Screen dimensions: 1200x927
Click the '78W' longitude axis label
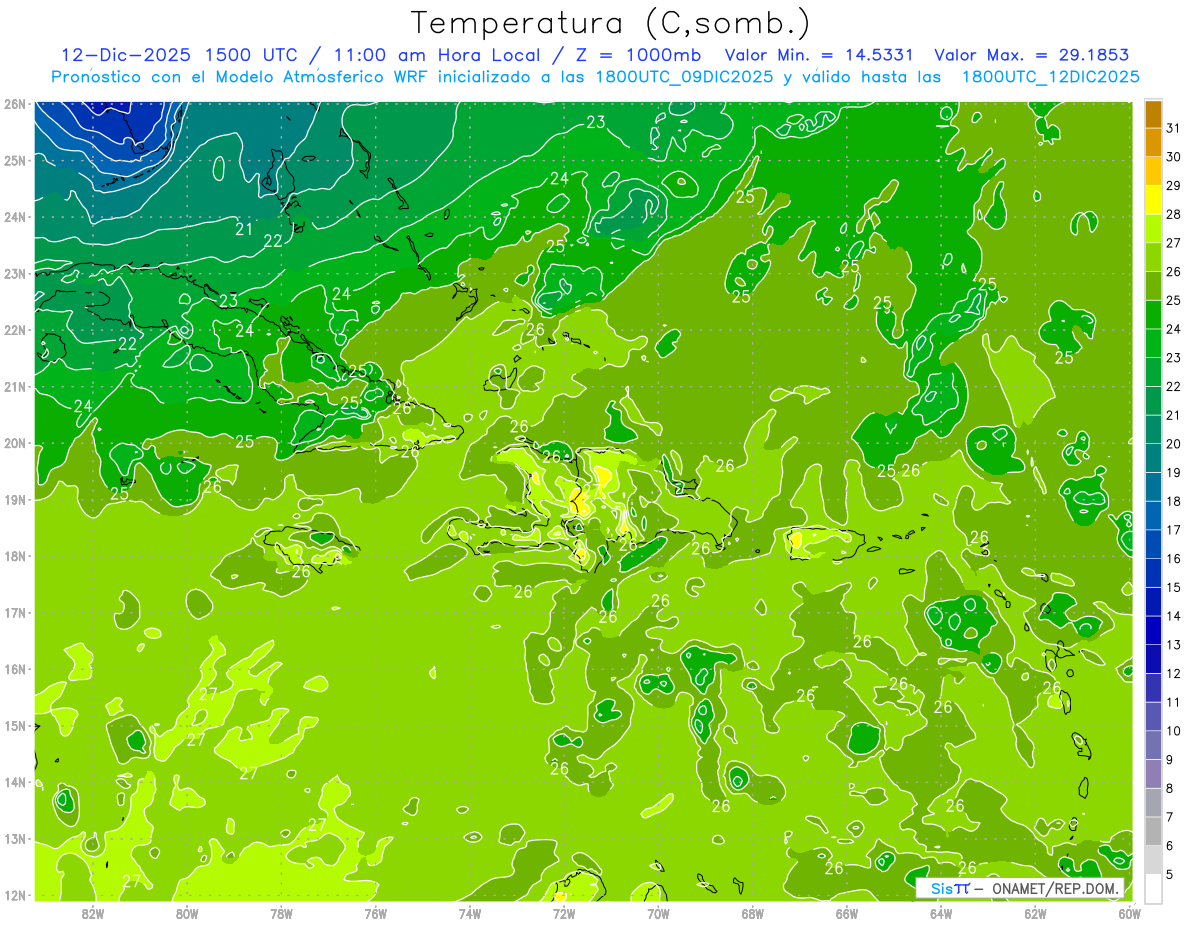click(x=281, y=912)
